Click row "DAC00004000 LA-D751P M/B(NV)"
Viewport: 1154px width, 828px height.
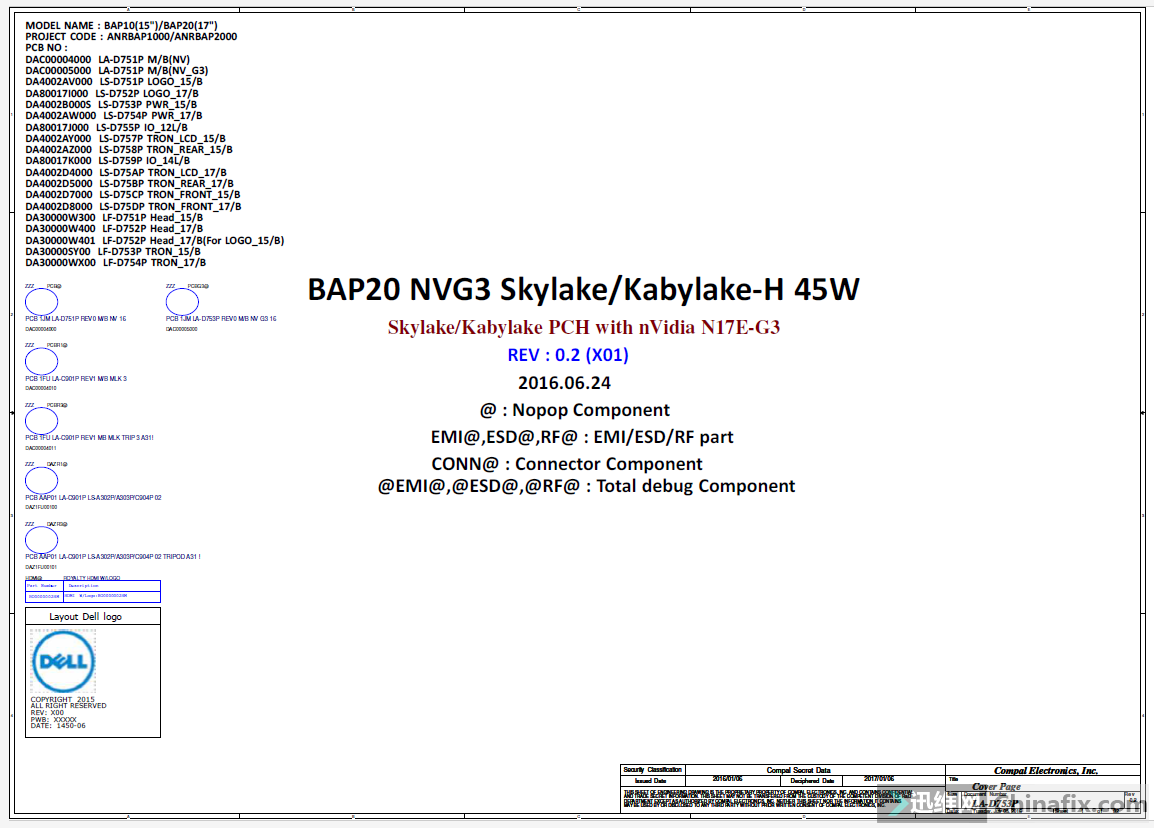107,60
